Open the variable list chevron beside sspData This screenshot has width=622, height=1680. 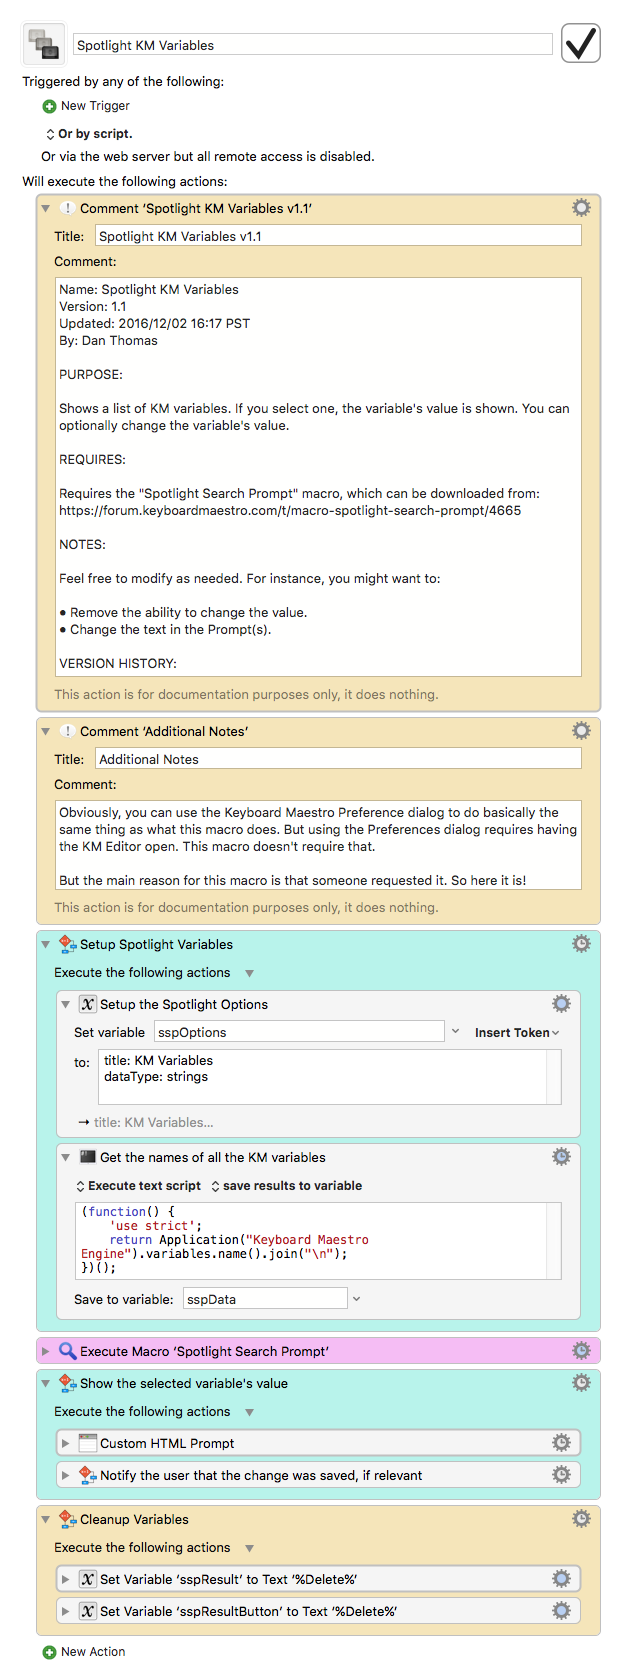[357, 1299]
